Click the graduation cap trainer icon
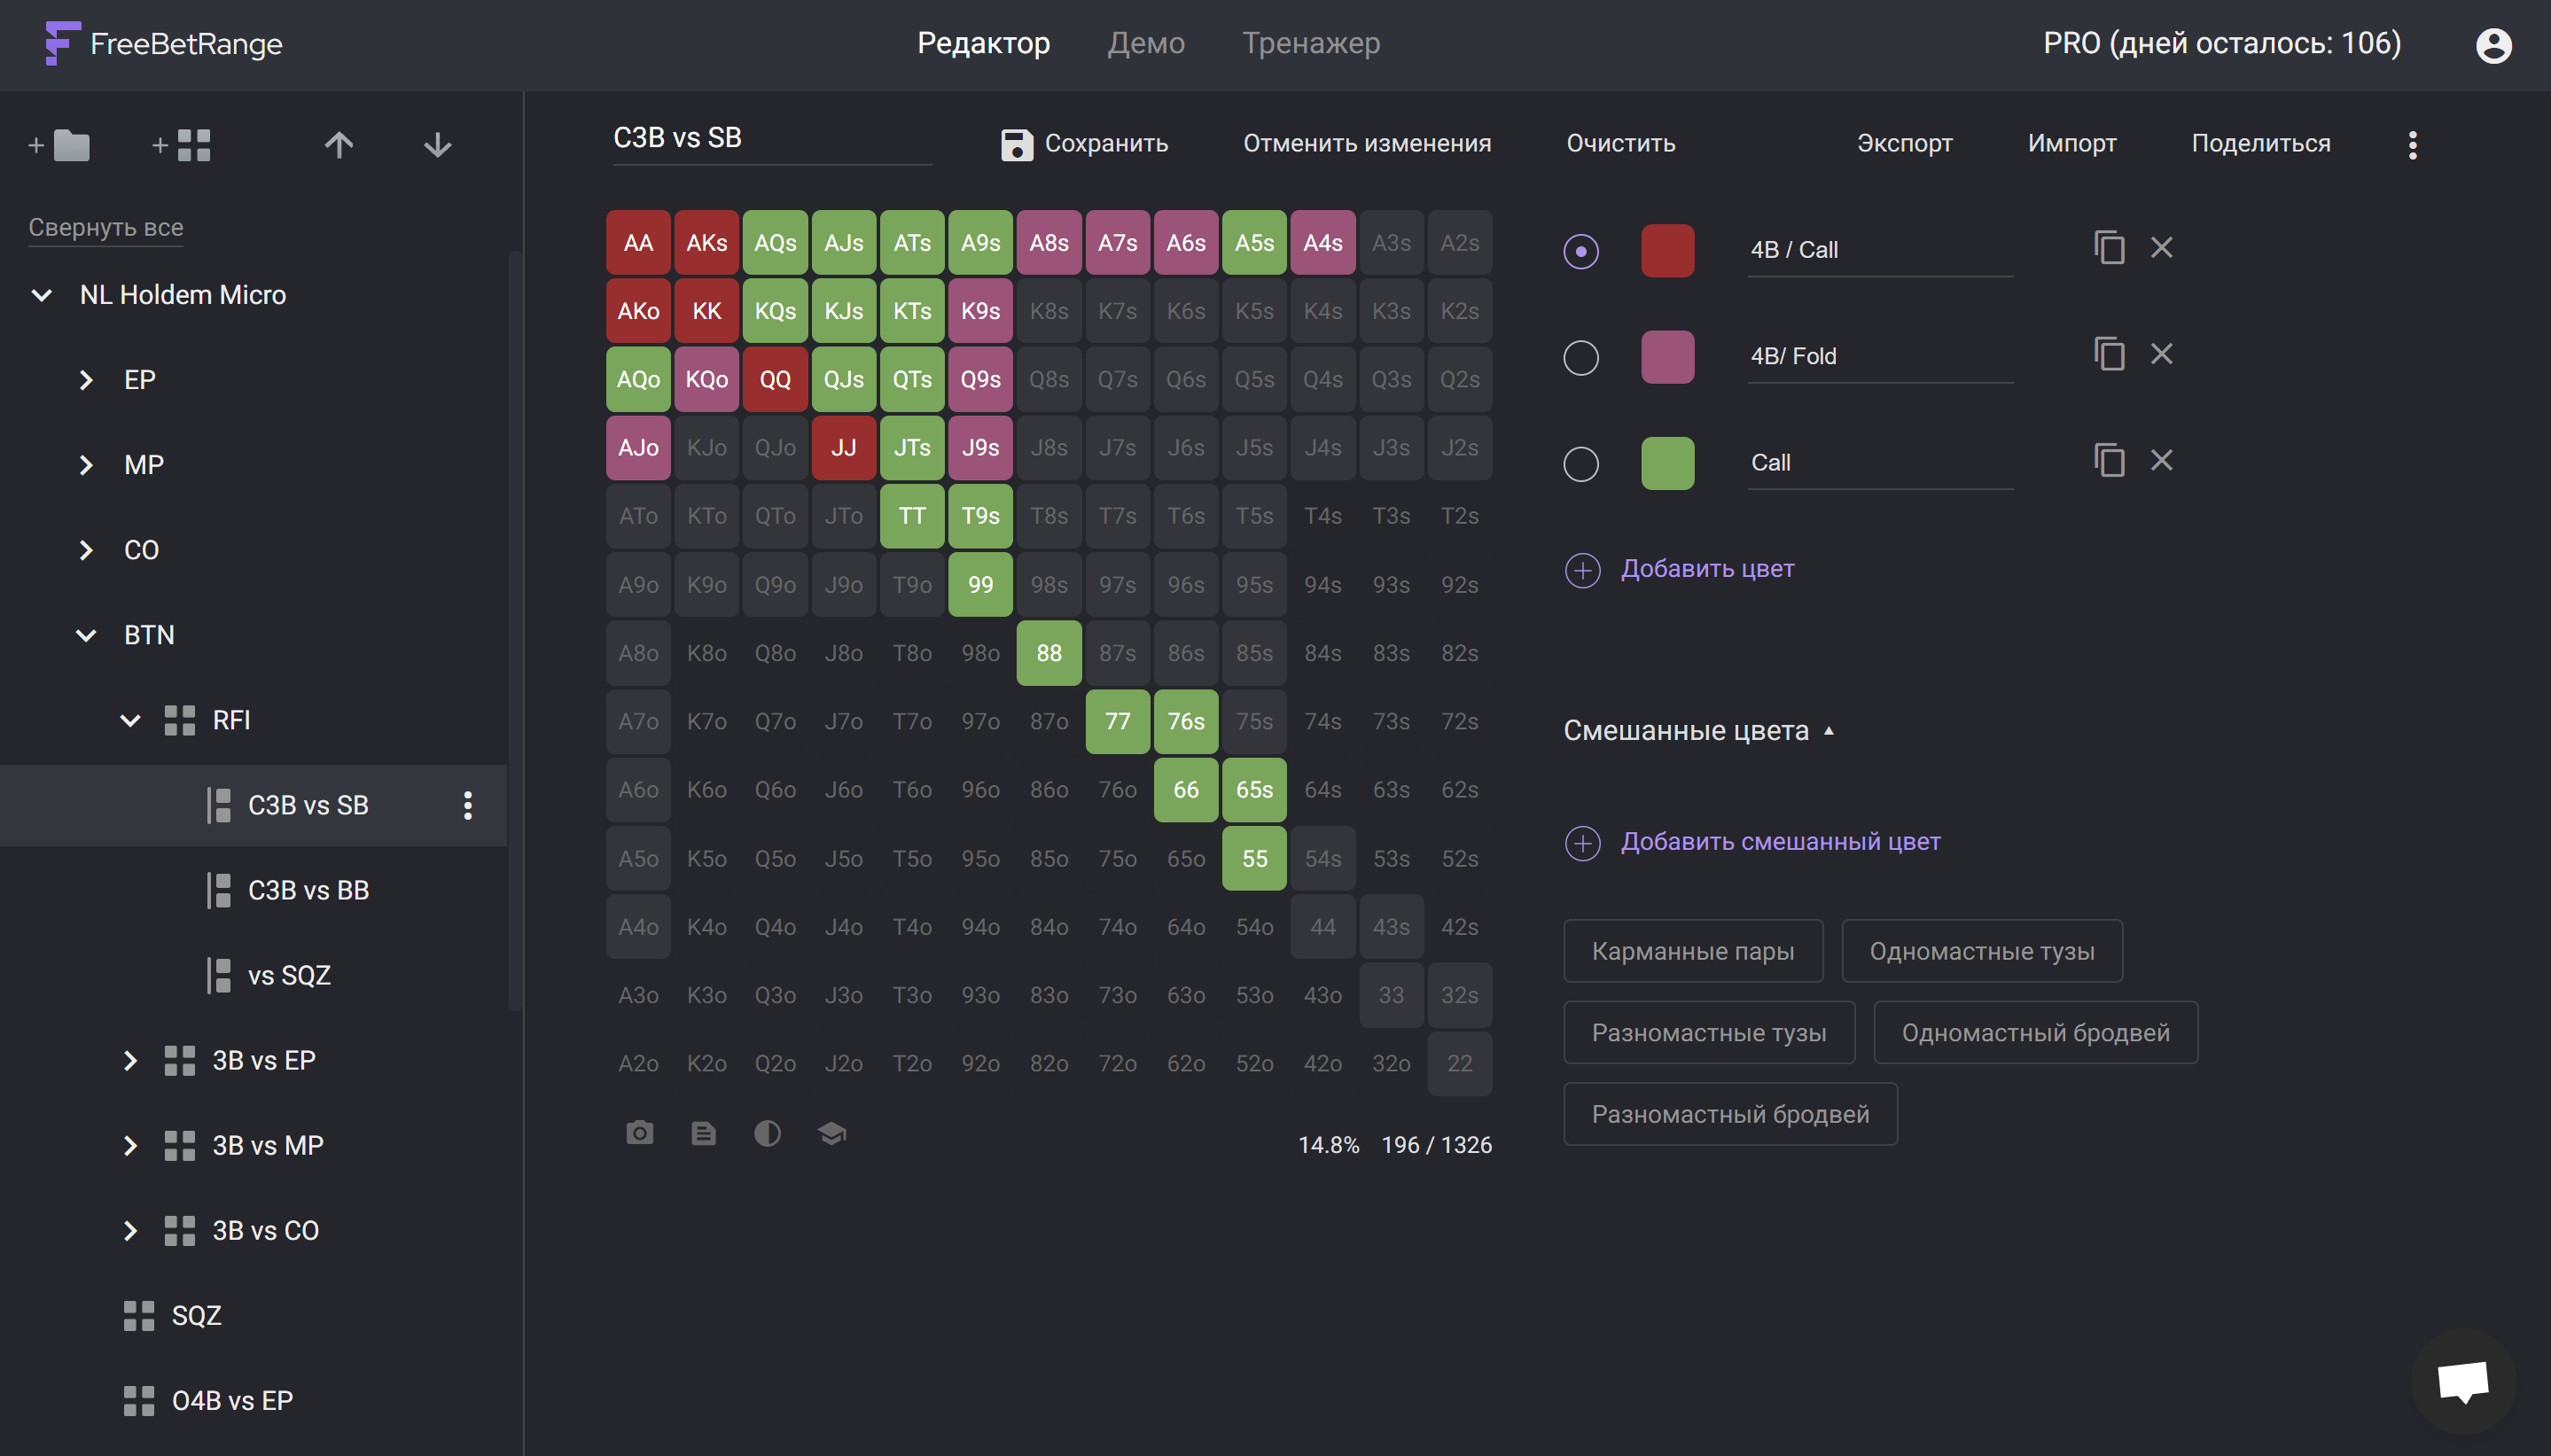Image resolution: width=2551 pixels, height=1456 pixels. [831, 1133]
